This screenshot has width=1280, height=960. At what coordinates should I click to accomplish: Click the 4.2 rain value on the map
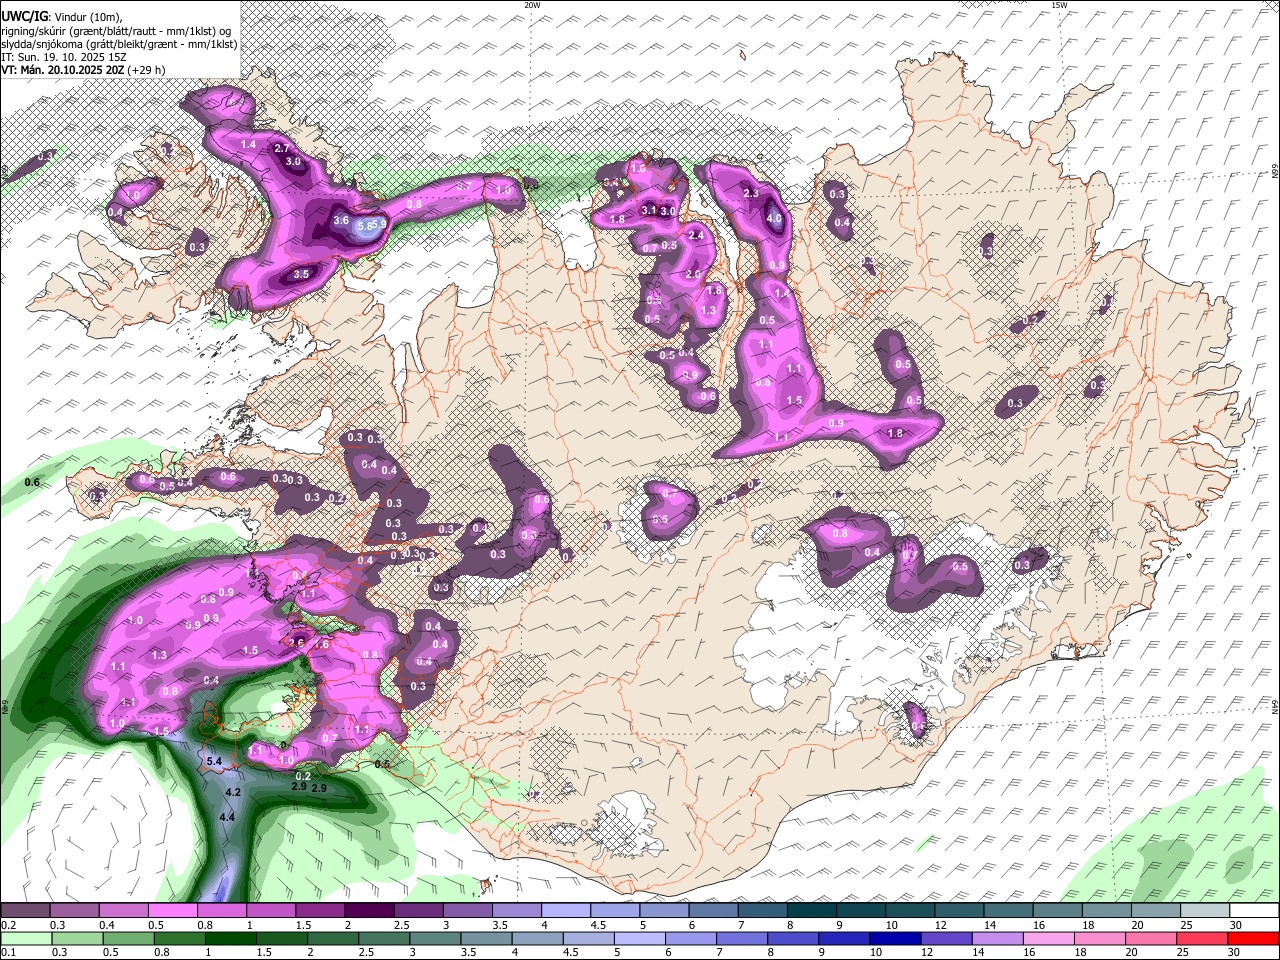[x=233, y=792]
